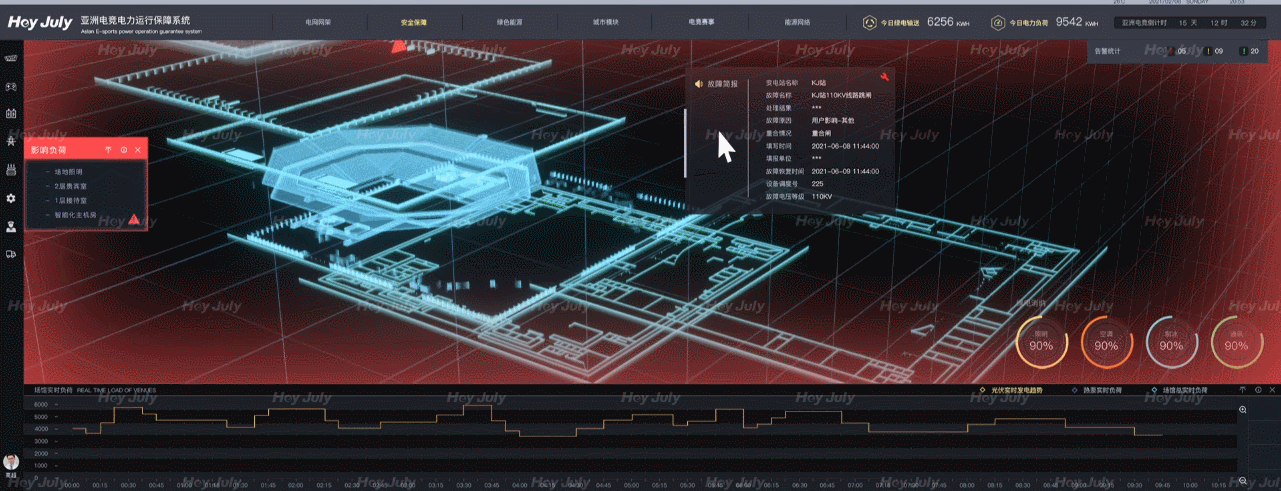Click the 2021-06-09 11:44:00 recovery time
The height and width of the screenshot is (491, 1281).
point(845,171)
